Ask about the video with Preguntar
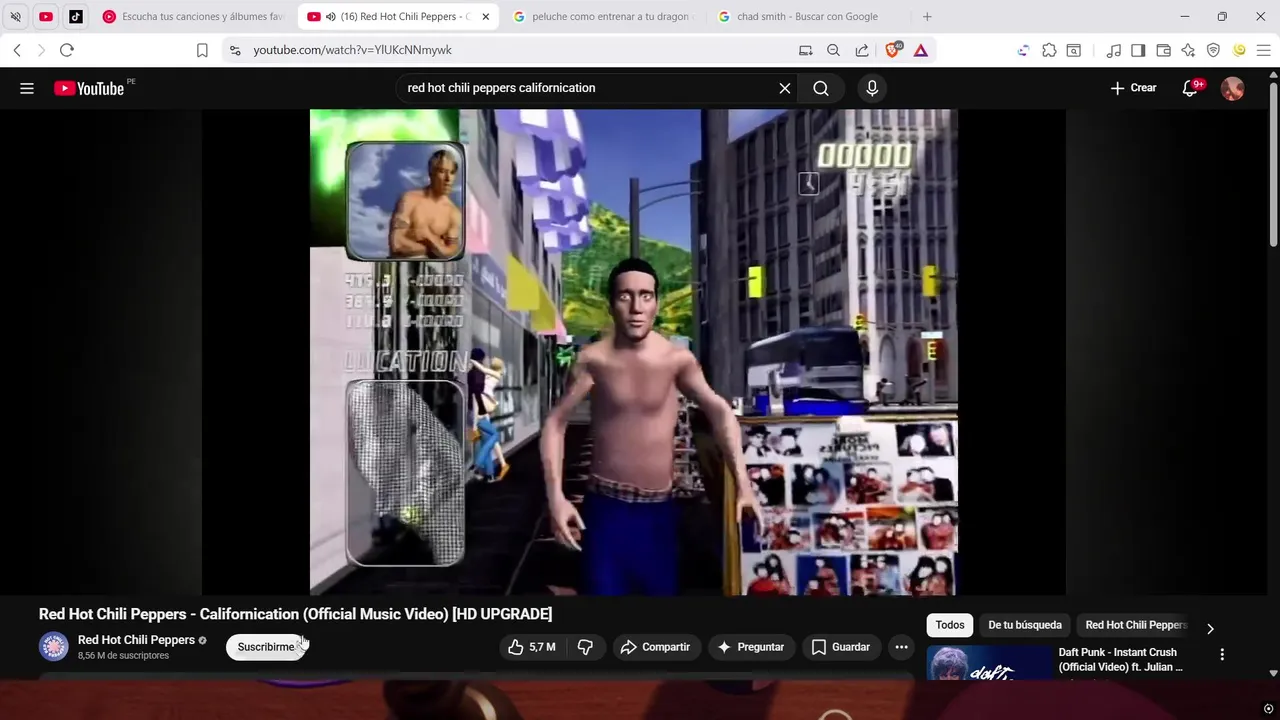The width and height of the screenshot is (1280, 720). (751, 647)
